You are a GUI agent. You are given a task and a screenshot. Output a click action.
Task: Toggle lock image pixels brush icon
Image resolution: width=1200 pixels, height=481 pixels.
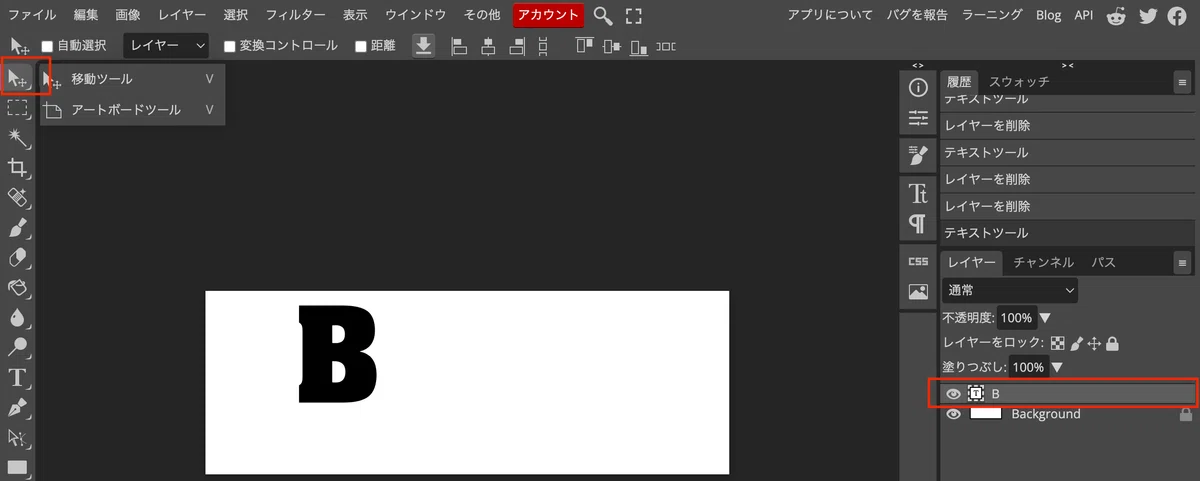pyautogui.click(x=1076, y=343)
